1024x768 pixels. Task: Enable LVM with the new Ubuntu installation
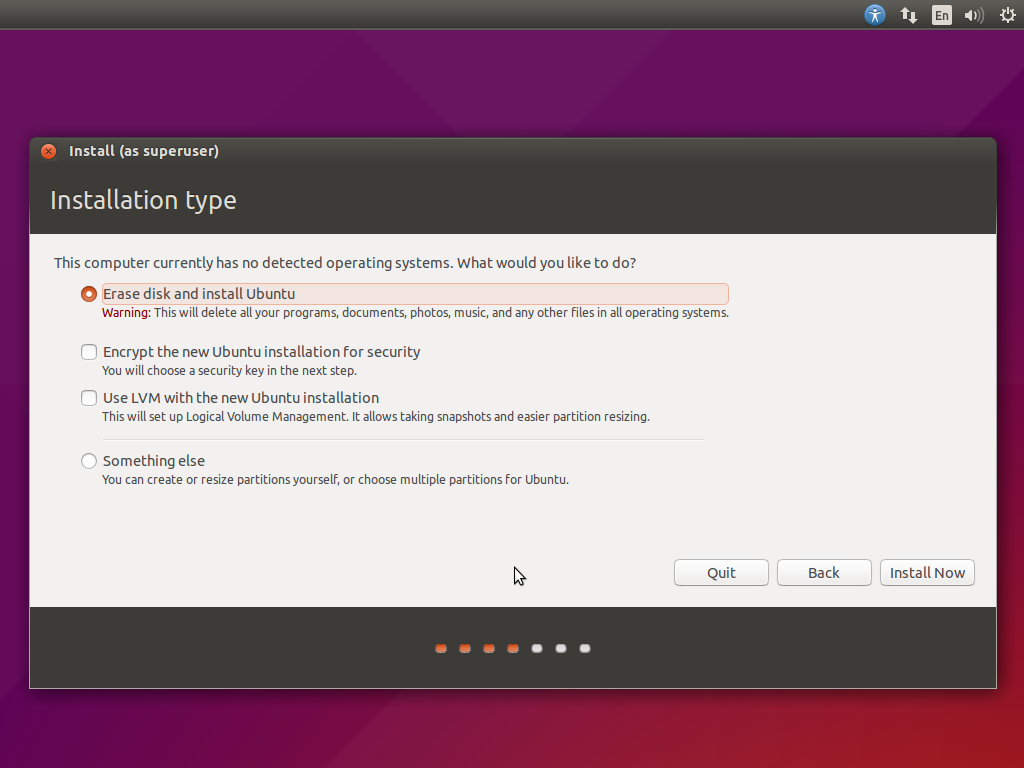89,398
